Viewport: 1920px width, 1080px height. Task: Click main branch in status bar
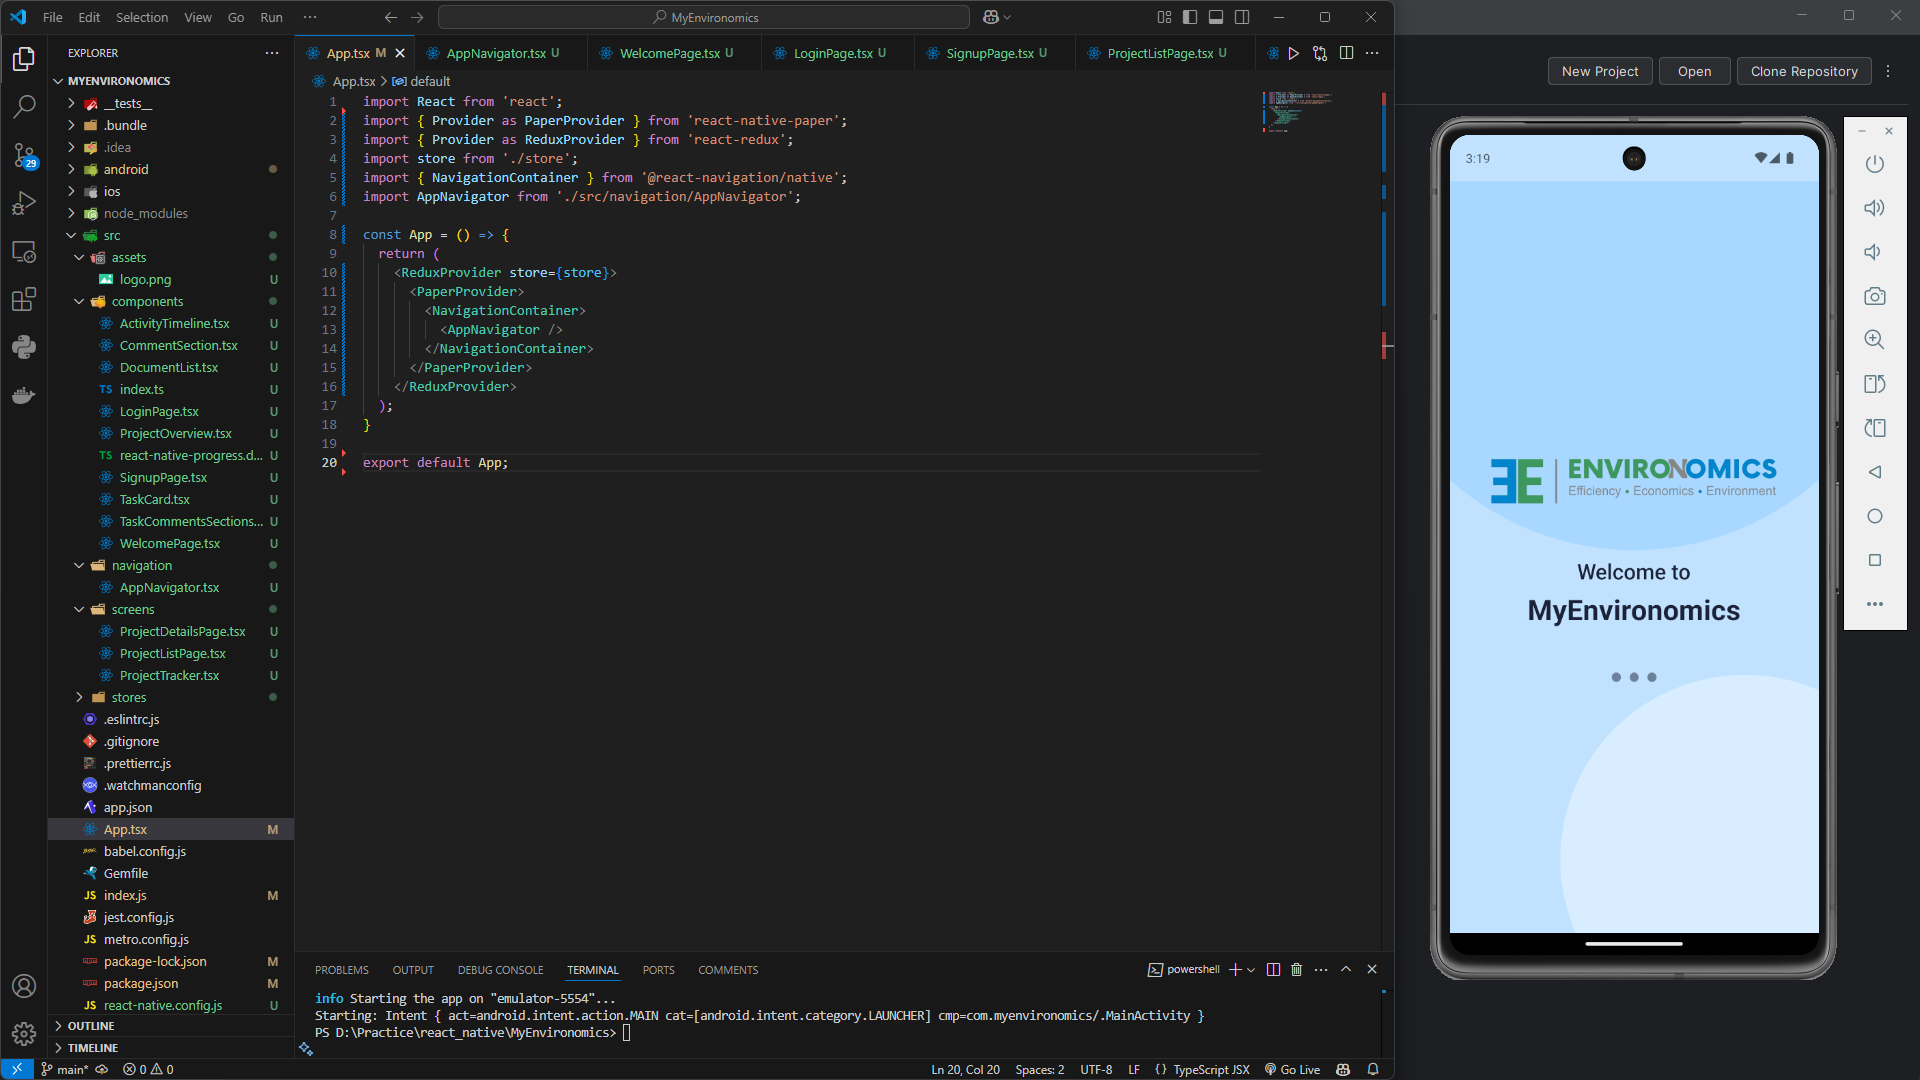pyautogui.click(x=65, y=1069)
